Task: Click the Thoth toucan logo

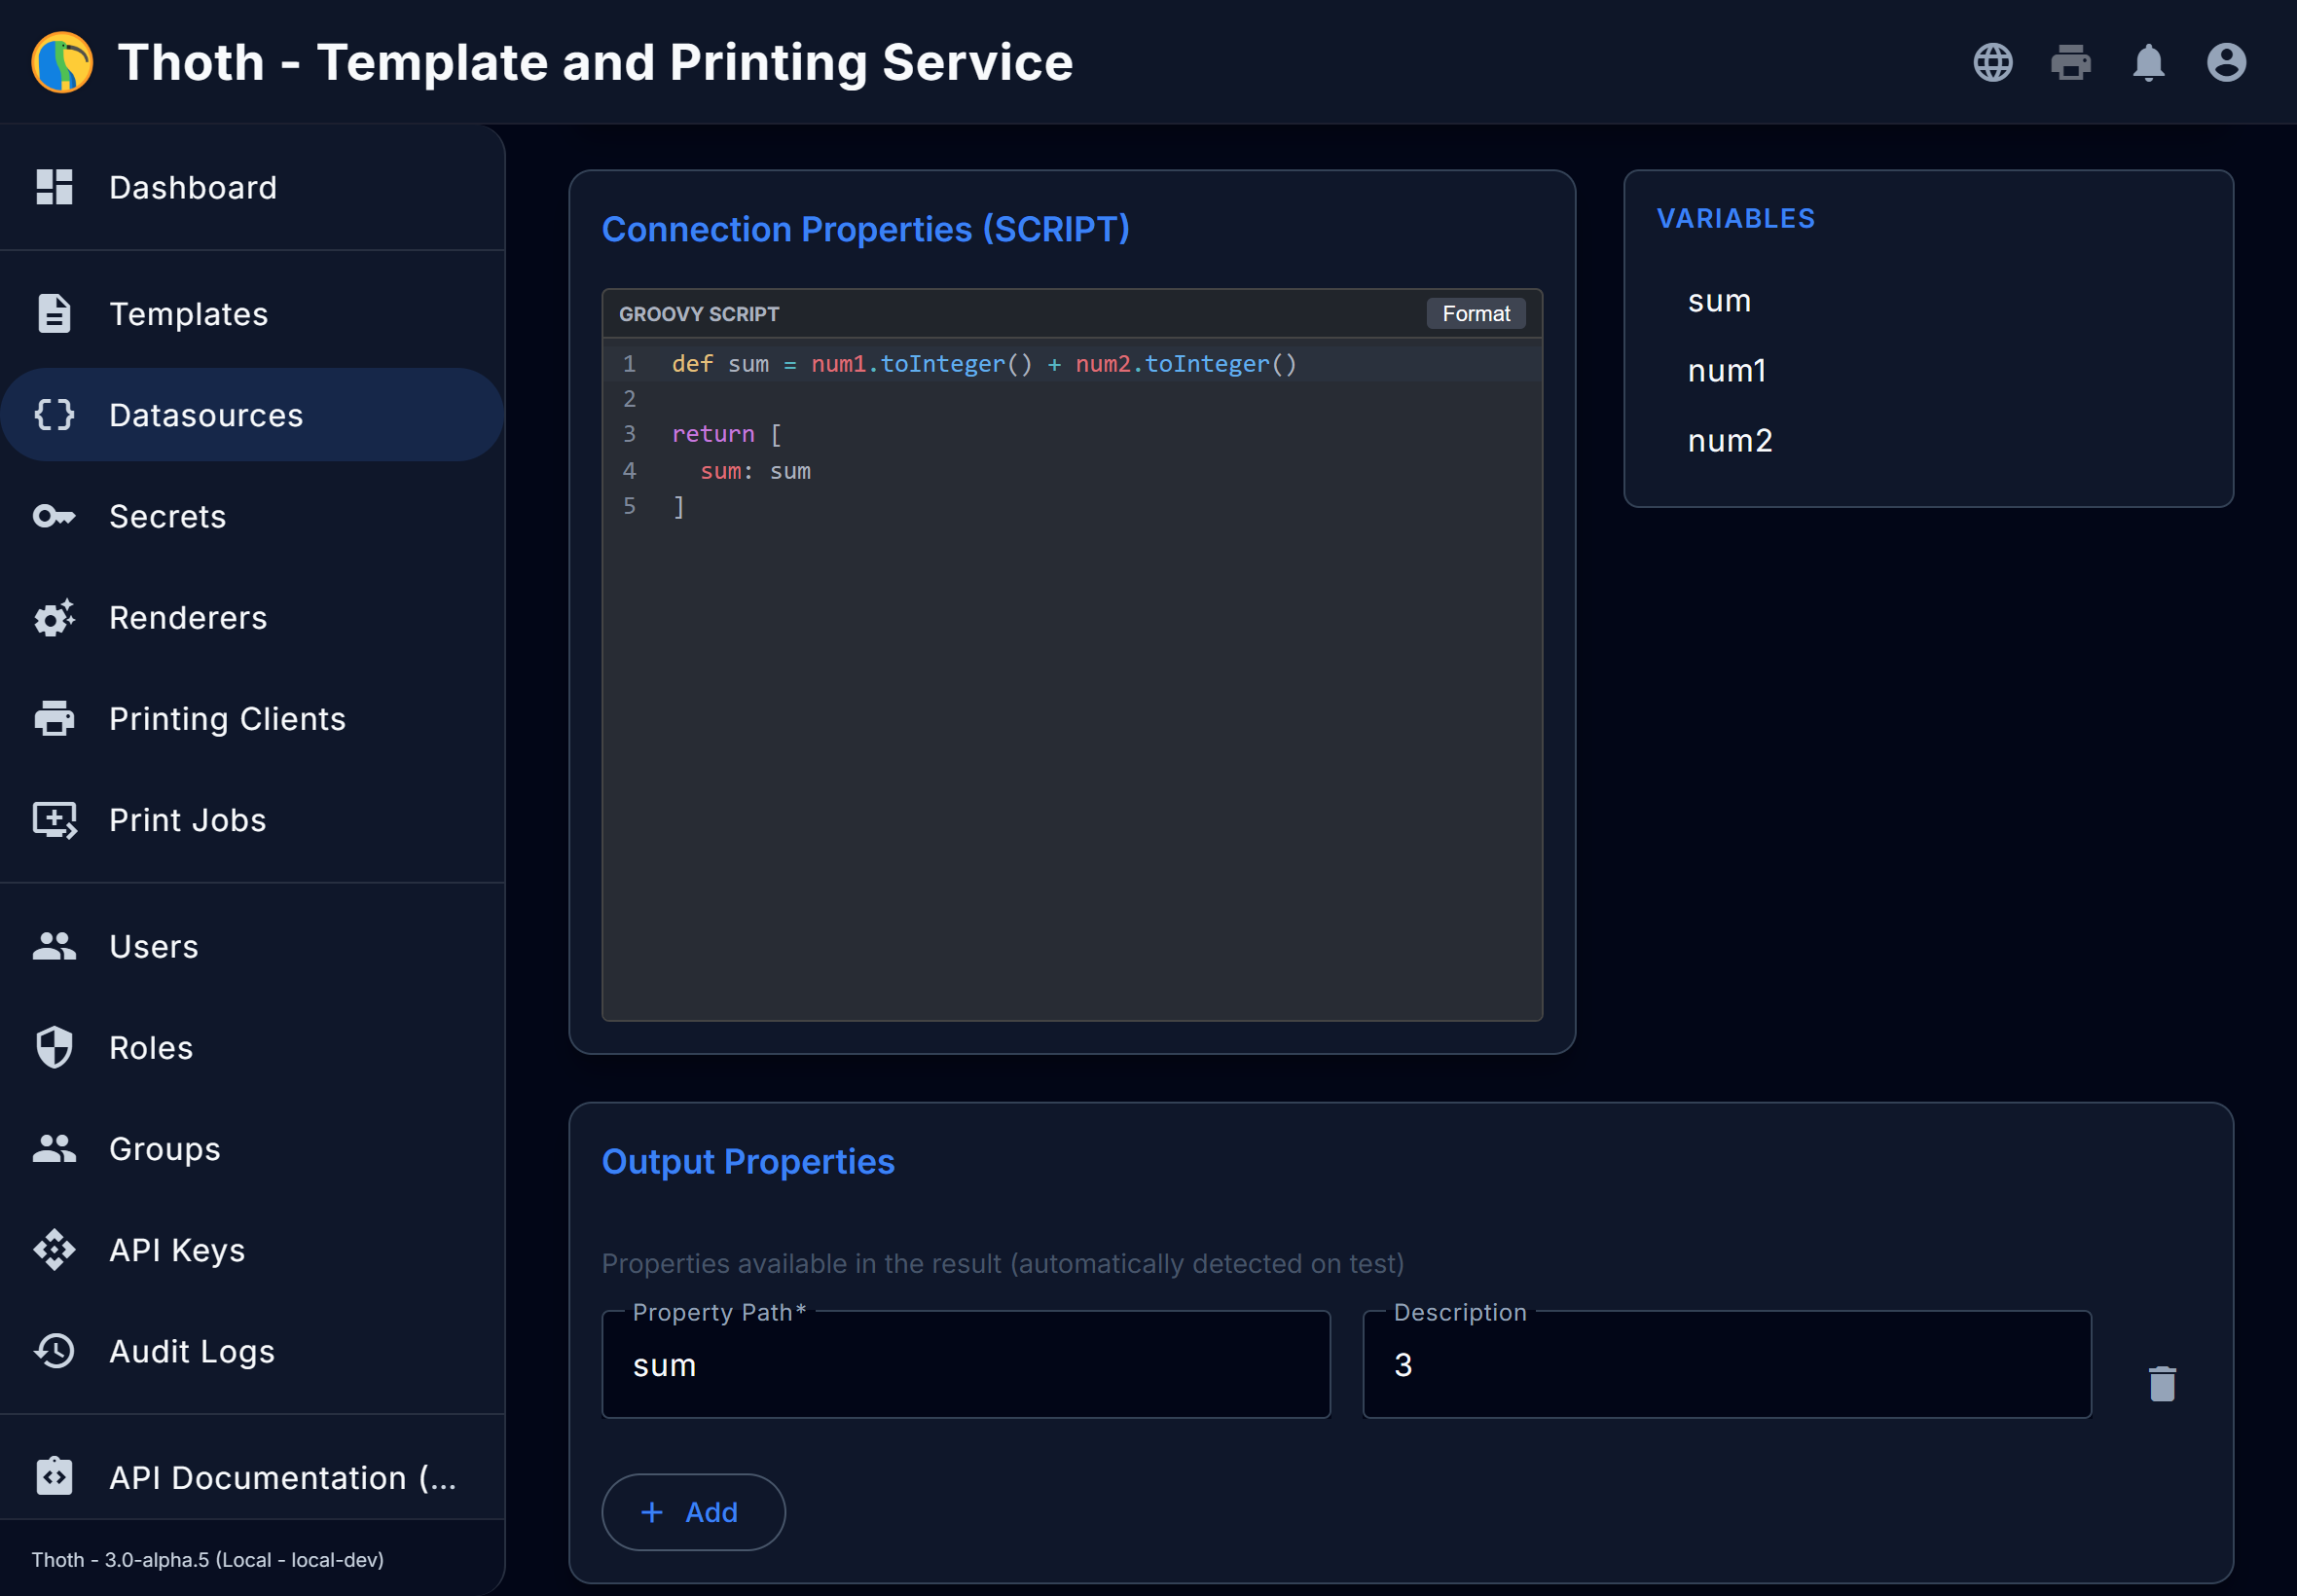Action: click(x=62, y=62)
